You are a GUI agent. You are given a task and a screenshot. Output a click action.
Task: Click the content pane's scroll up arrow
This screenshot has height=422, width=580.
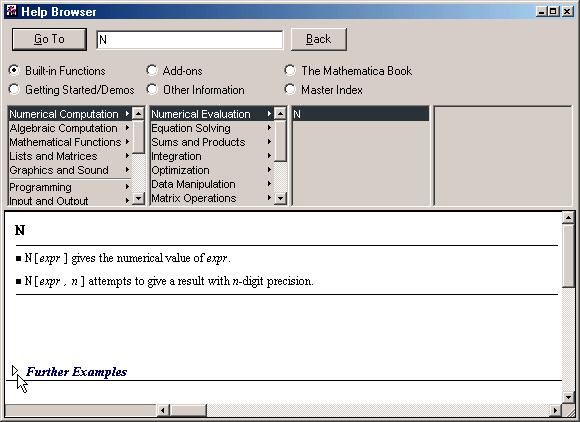tap(568, 217)
